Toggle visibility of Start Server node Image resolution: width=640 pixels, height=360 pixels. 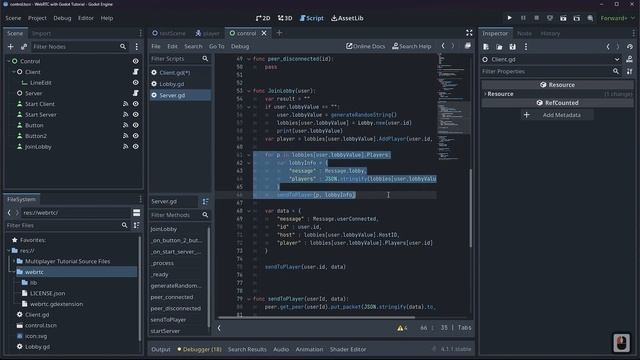136,115
